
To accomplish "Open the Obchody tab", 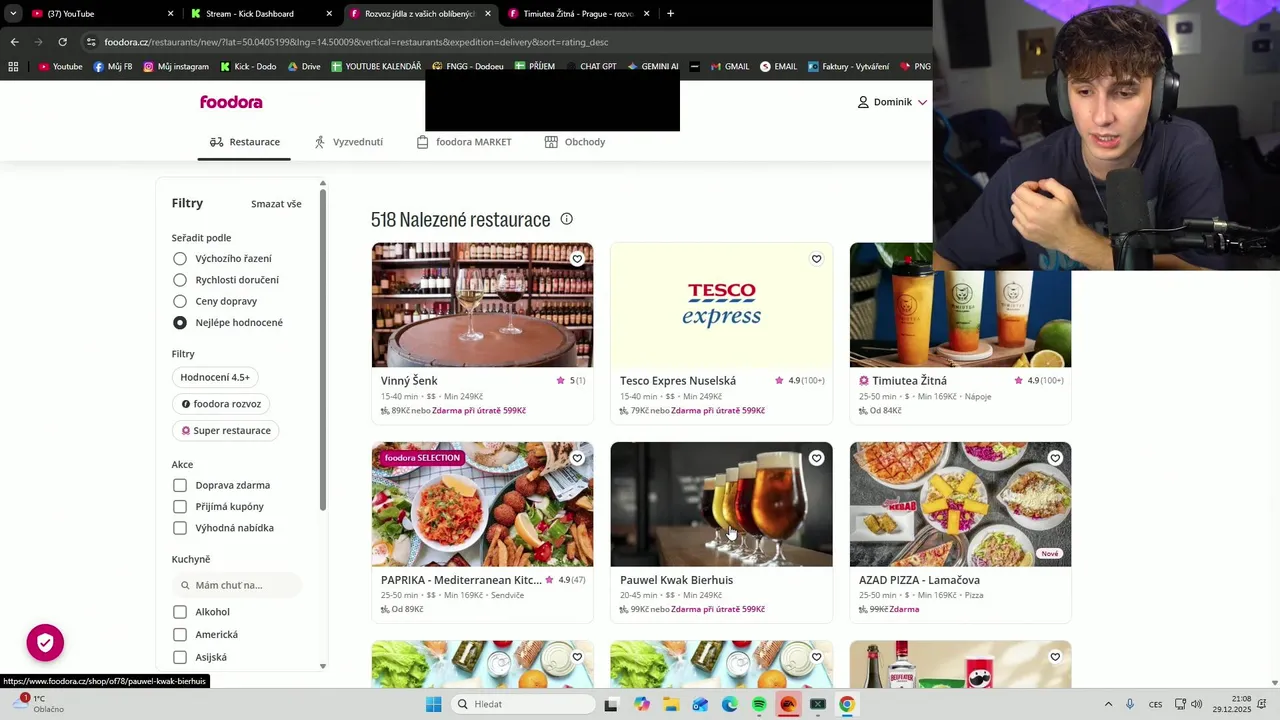I will (x=575, y=142).
